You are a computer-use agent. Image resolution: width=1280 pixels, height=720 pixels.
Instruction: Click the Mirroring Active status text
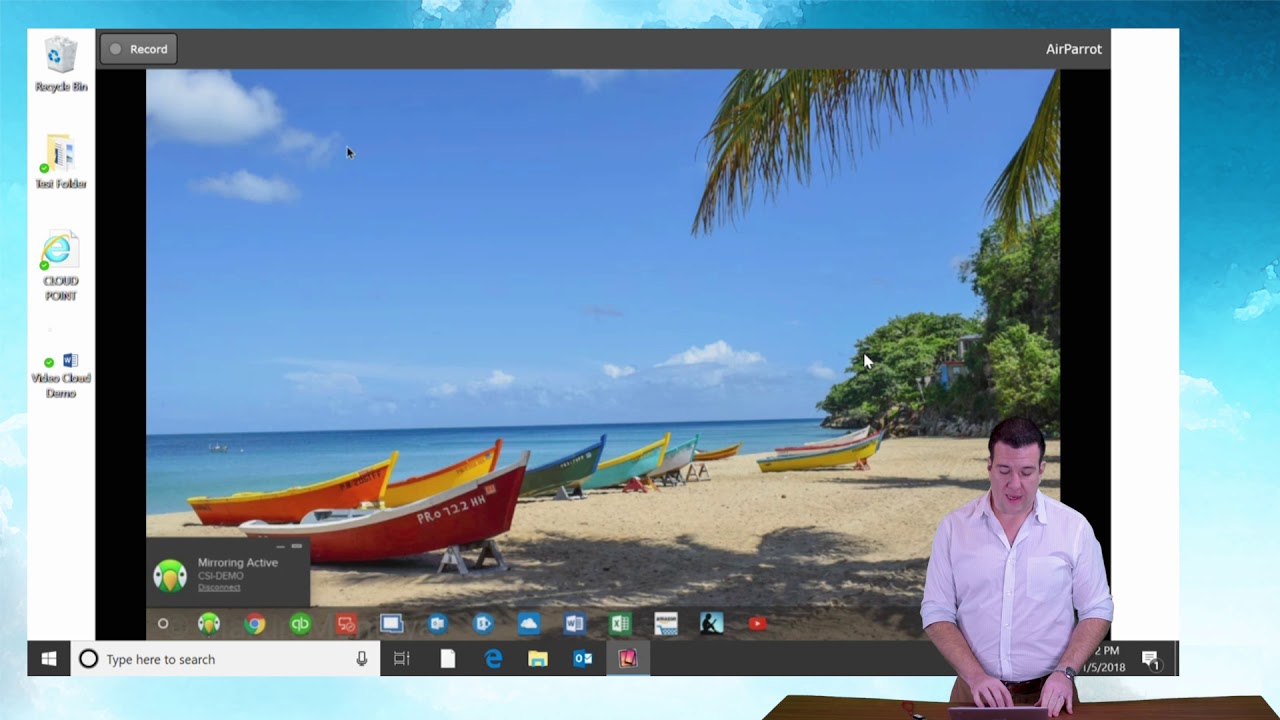pos(238,563)
